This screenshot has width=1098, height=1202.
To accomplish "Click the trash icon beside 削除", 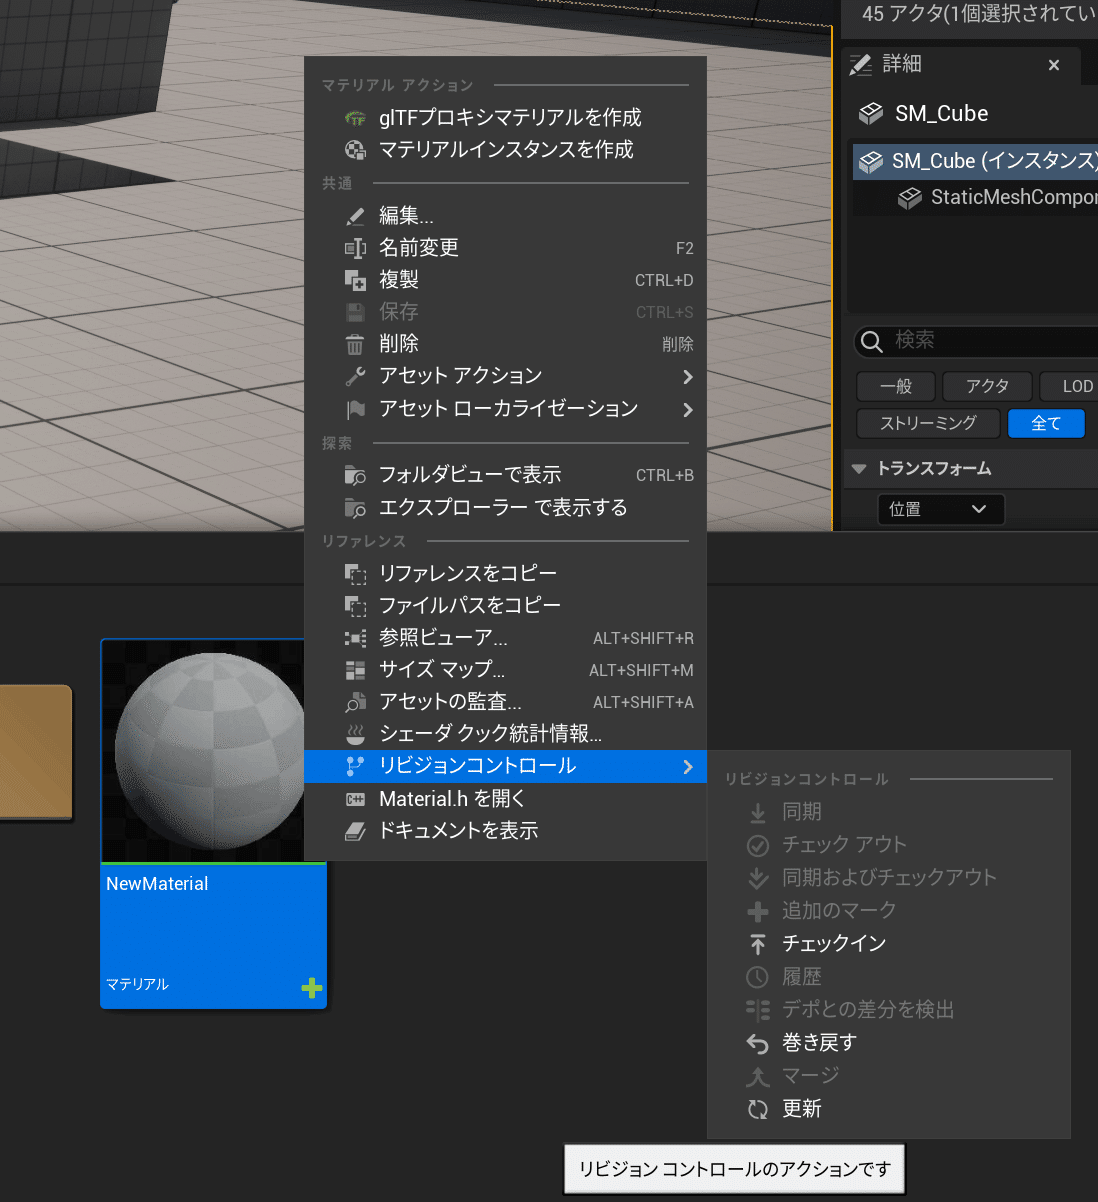I will (355, 345).
